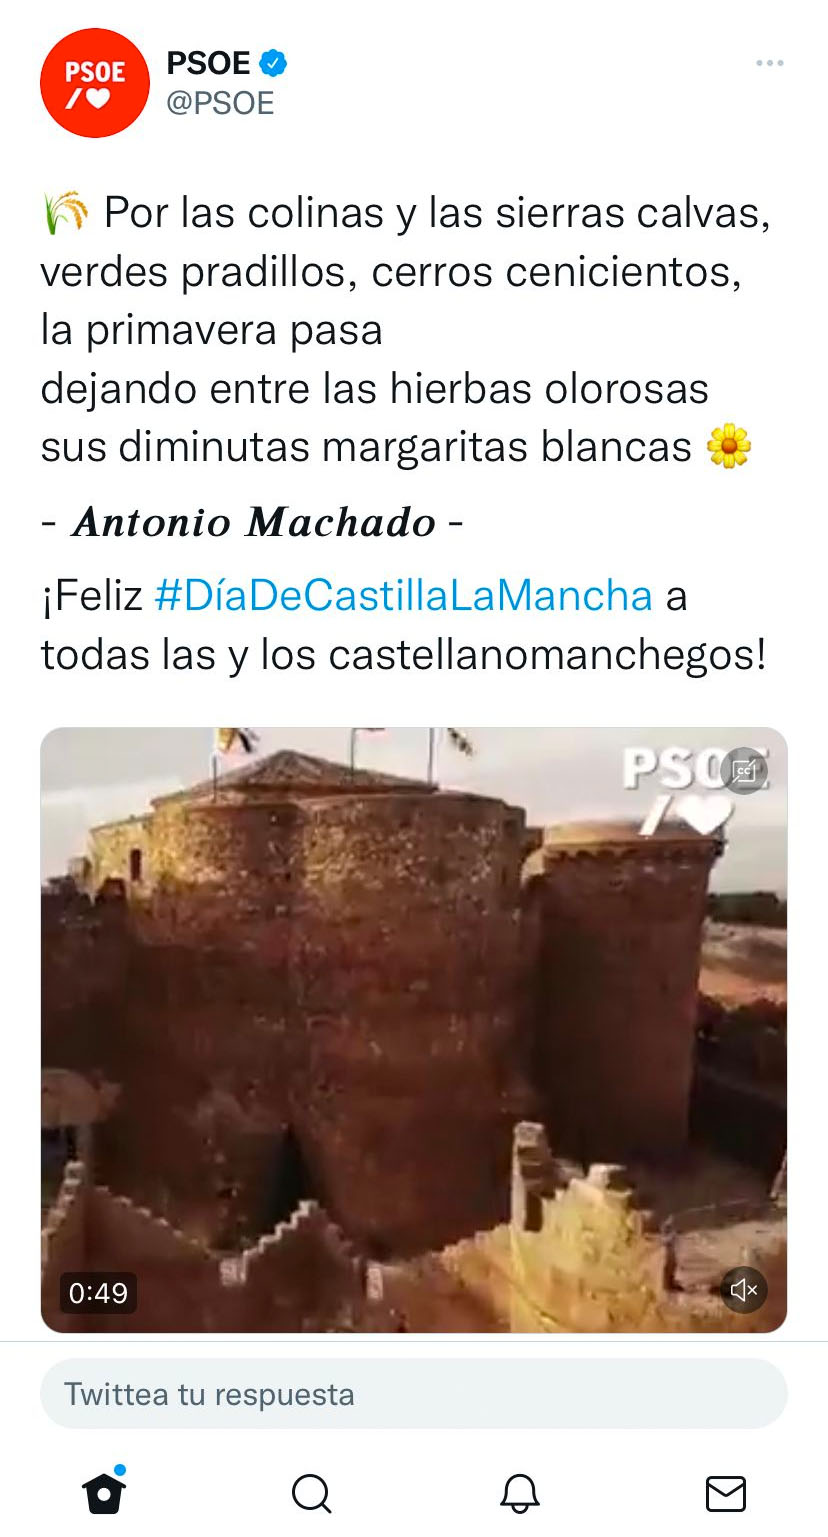The width and height of the screenshot is (828, 1537).
Task: Open the @PSOE handle link
Action: click(220, 103)
